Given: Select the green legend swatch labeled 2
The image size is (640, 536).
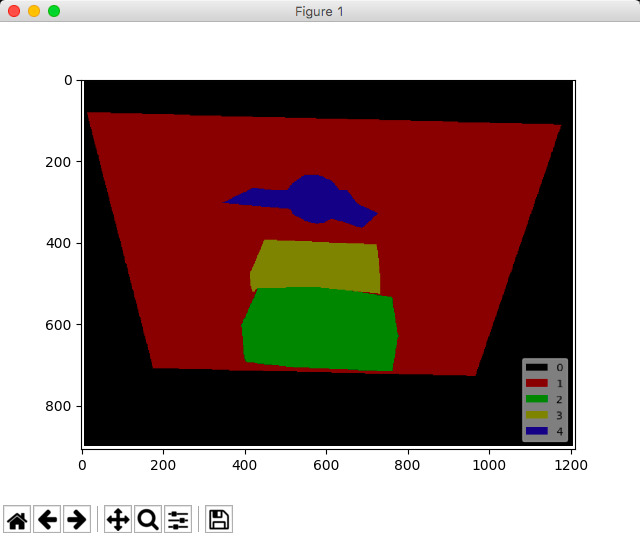Looking at the screenshot, I should [537, 399].
